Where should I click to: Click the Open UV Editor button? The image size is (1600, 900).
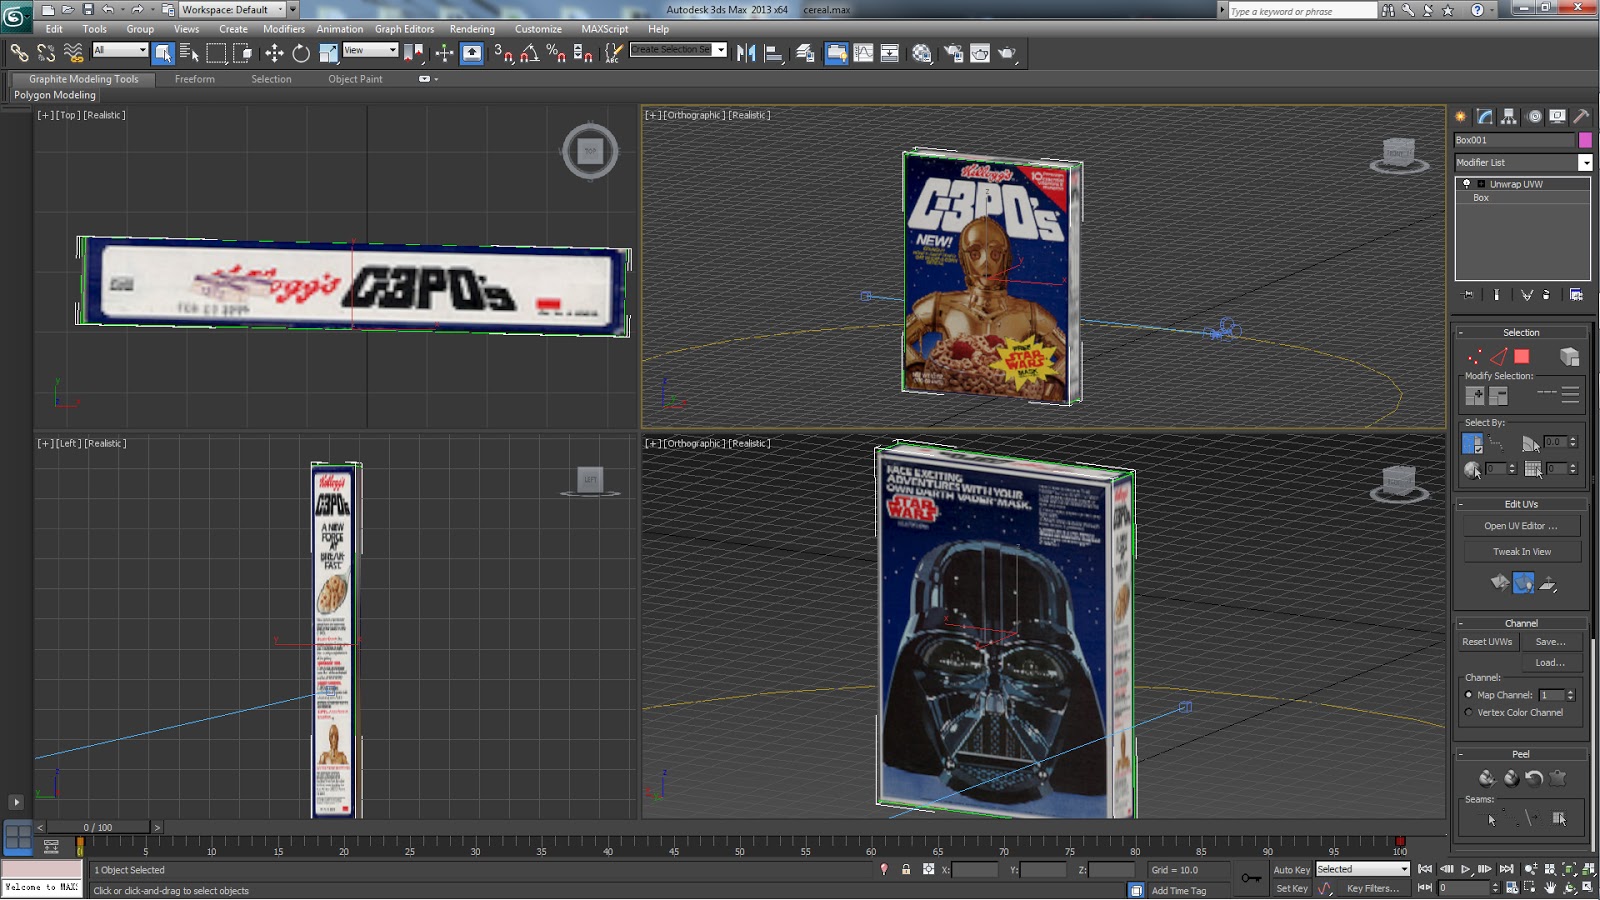[1521, 525]
